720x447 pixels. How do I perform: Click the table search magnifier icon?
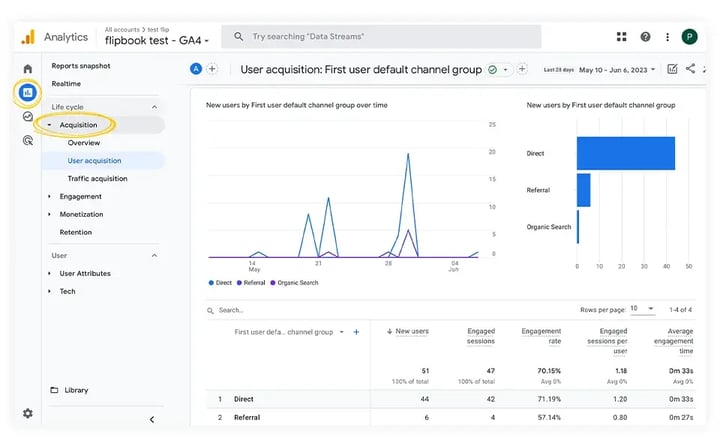click(210, 311)
